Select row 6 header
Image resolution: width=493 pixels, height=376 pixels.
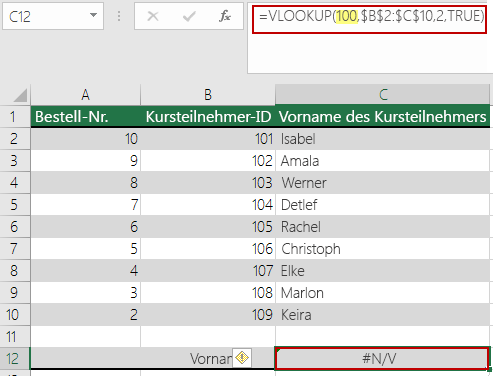tap(15, 227)
